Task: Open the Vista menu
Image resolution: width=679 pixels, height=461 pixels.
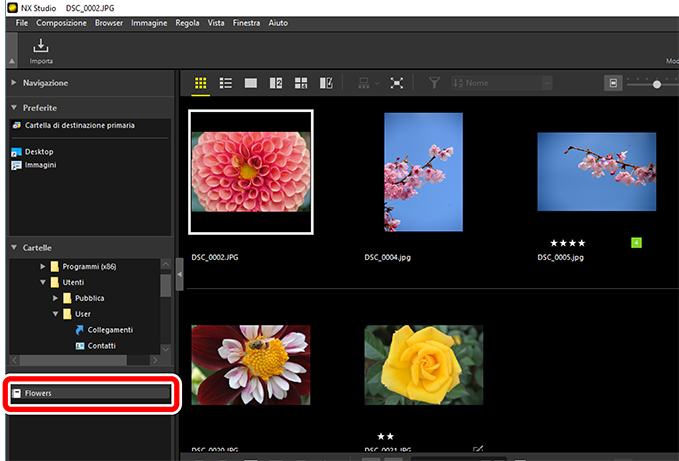Action: click(216, 23)
